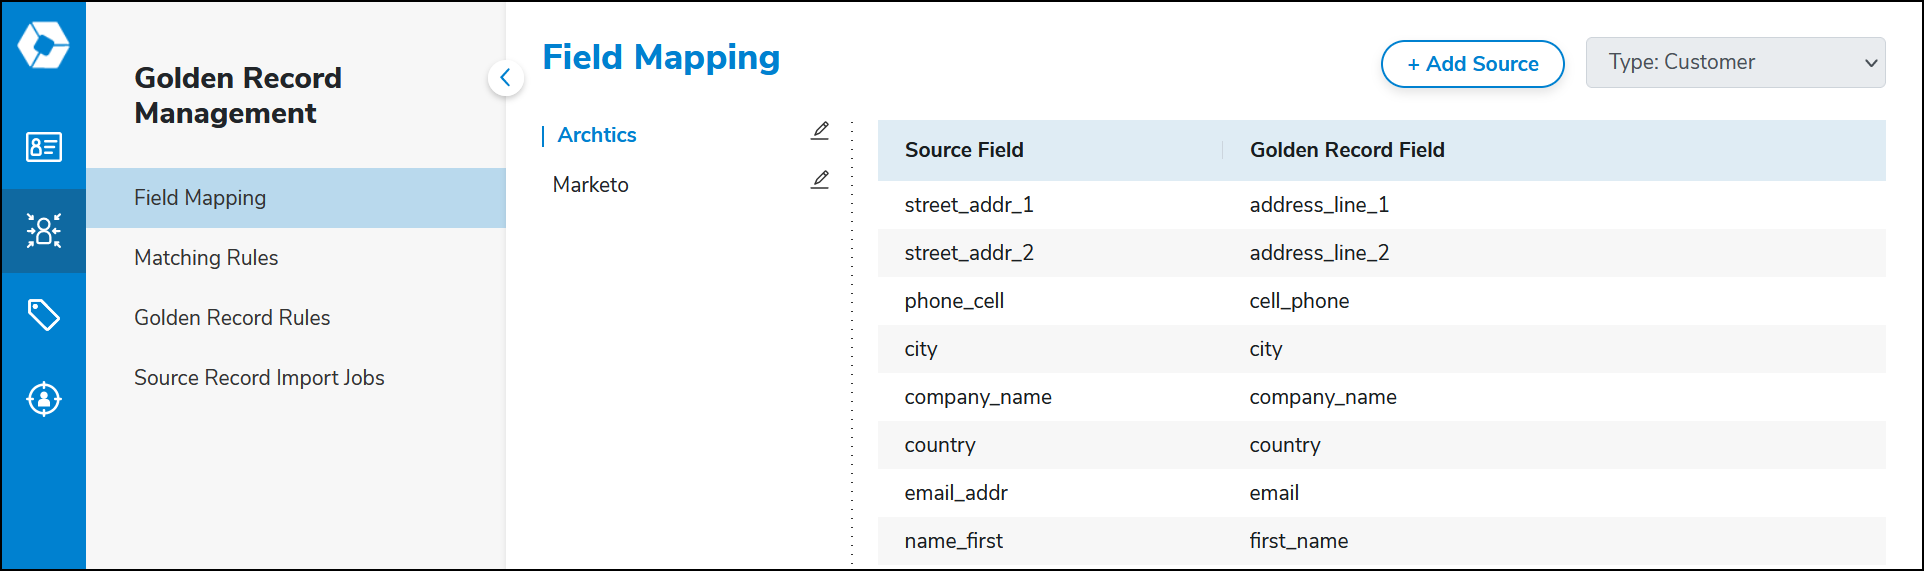Select the Archtics source

596,135
